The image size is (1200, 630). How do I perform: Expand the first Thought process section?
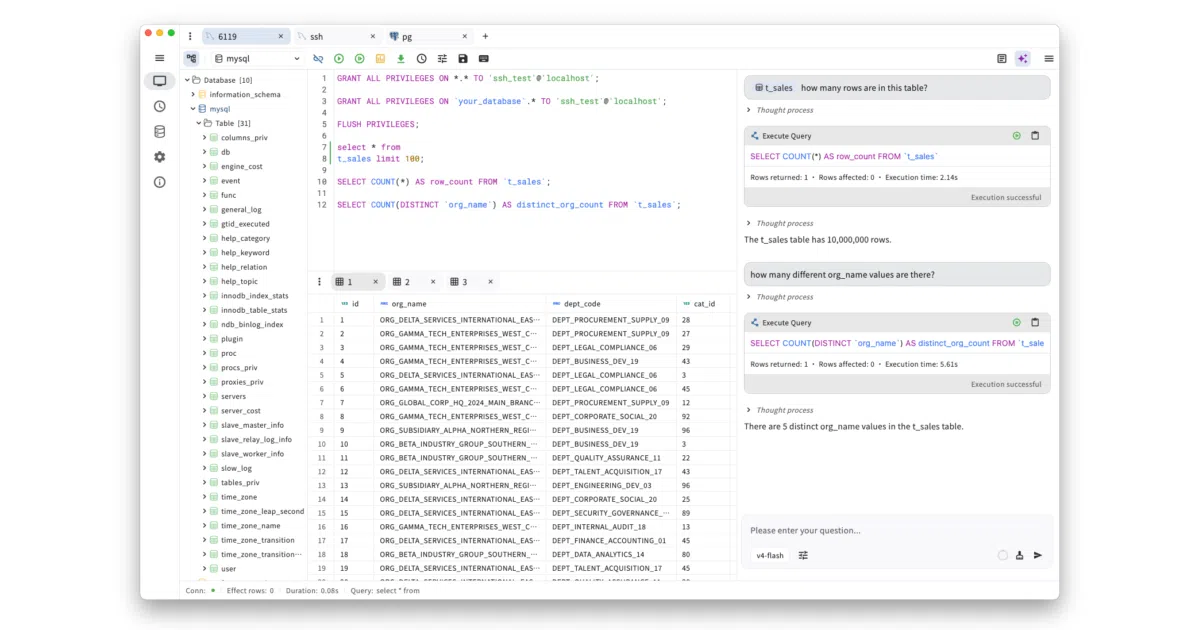pos(780,110)
